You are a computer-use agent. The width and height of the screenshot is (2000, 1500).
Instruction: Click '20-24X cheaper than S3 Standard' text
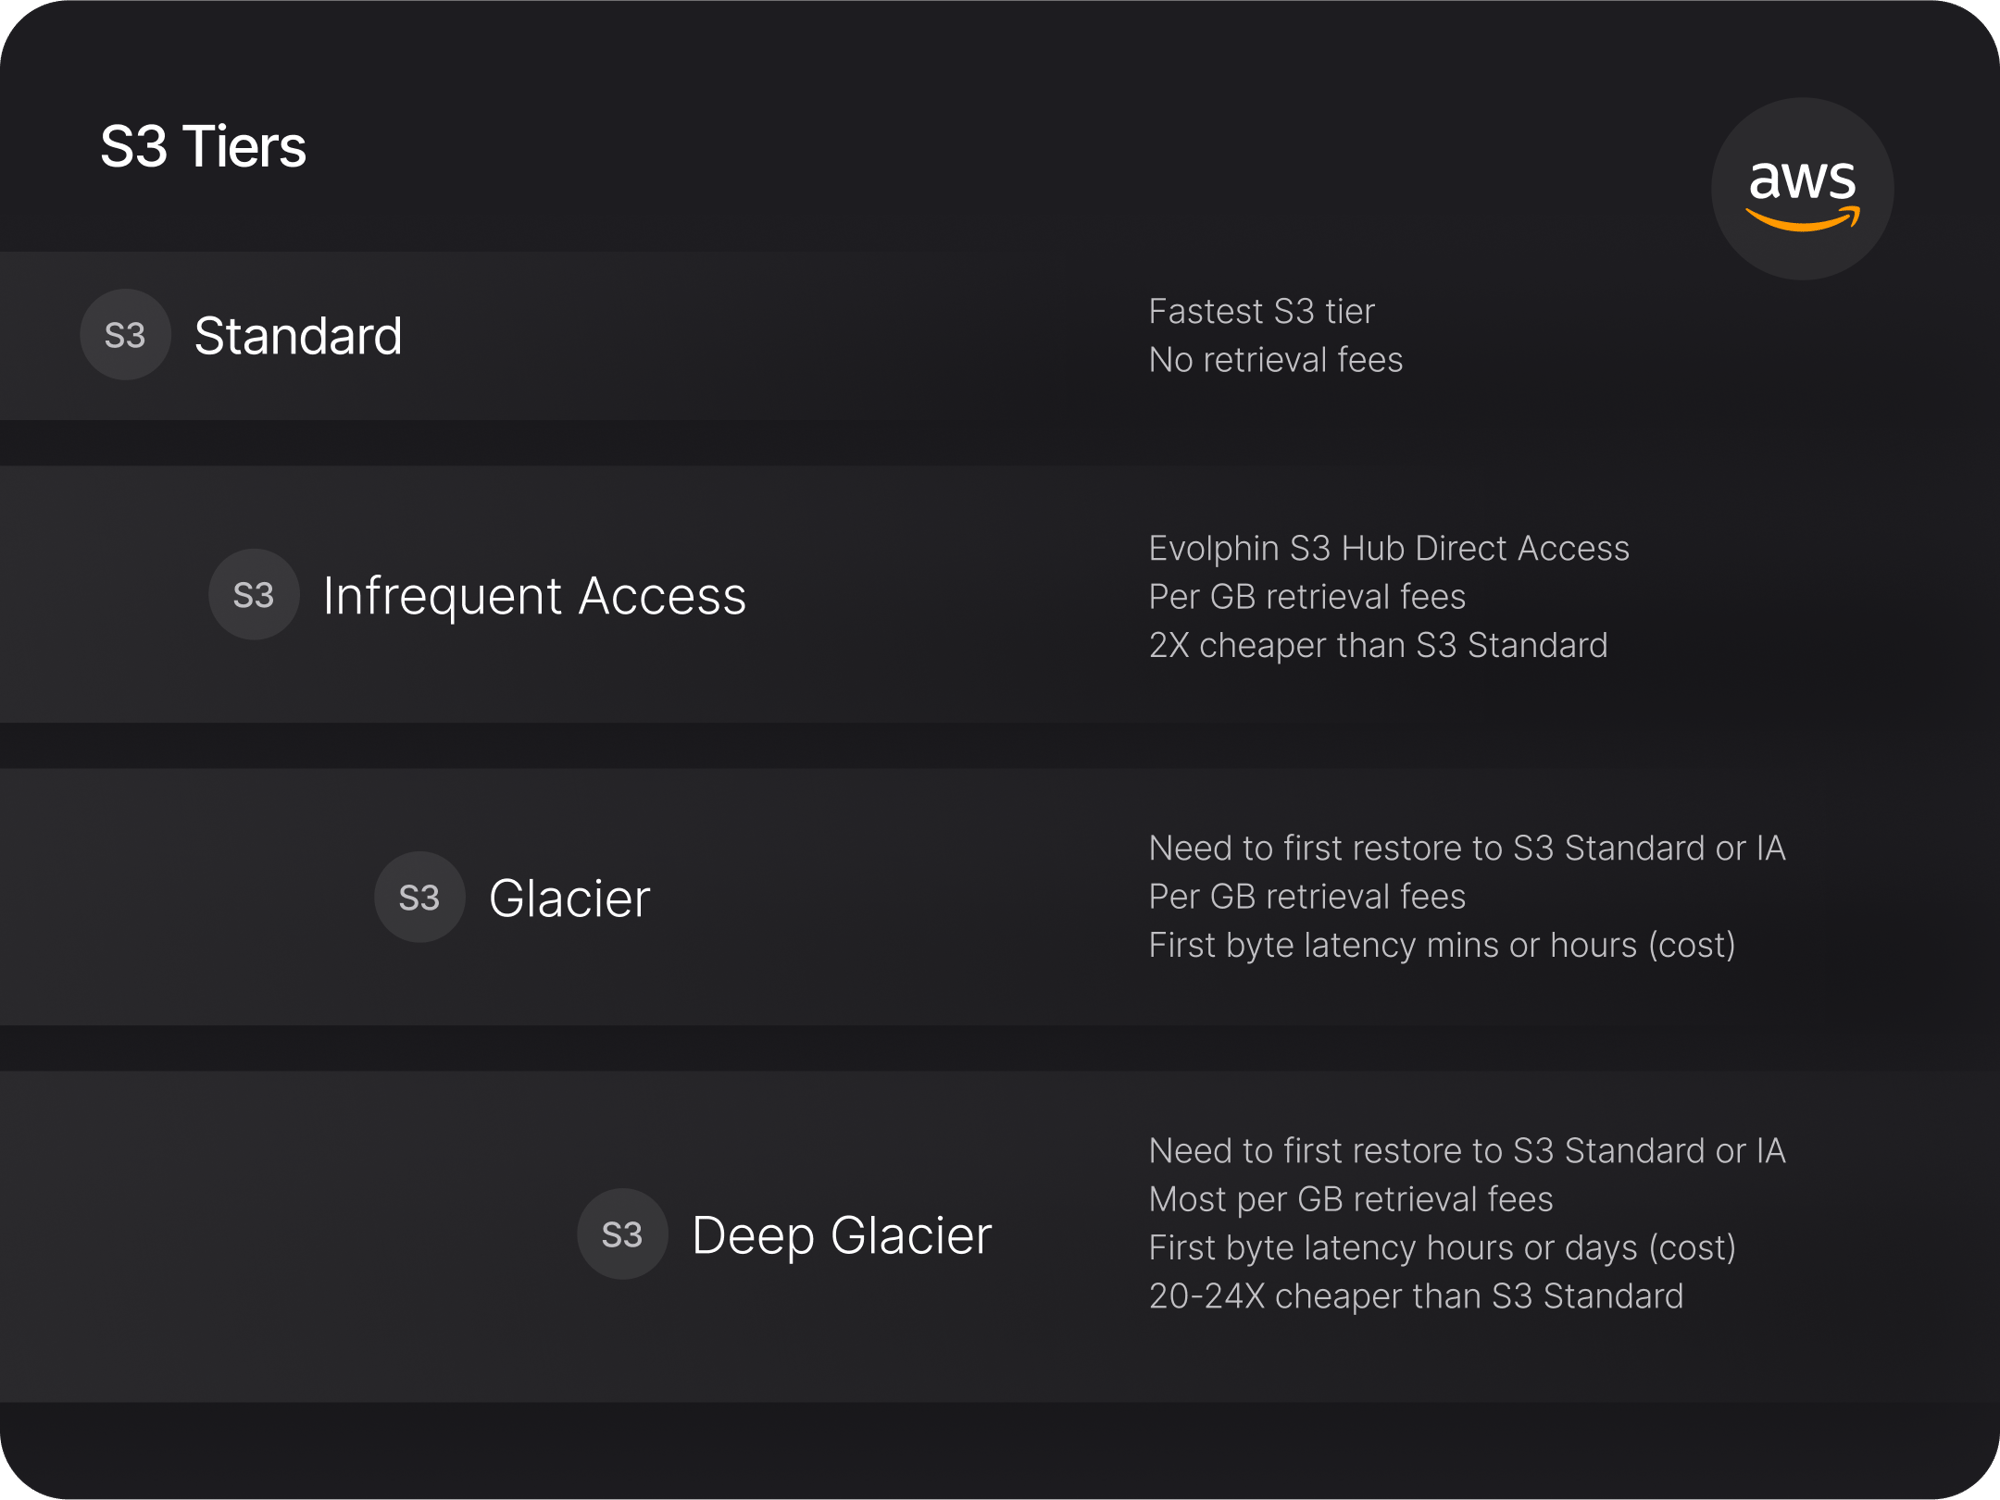[1415, 1296]
